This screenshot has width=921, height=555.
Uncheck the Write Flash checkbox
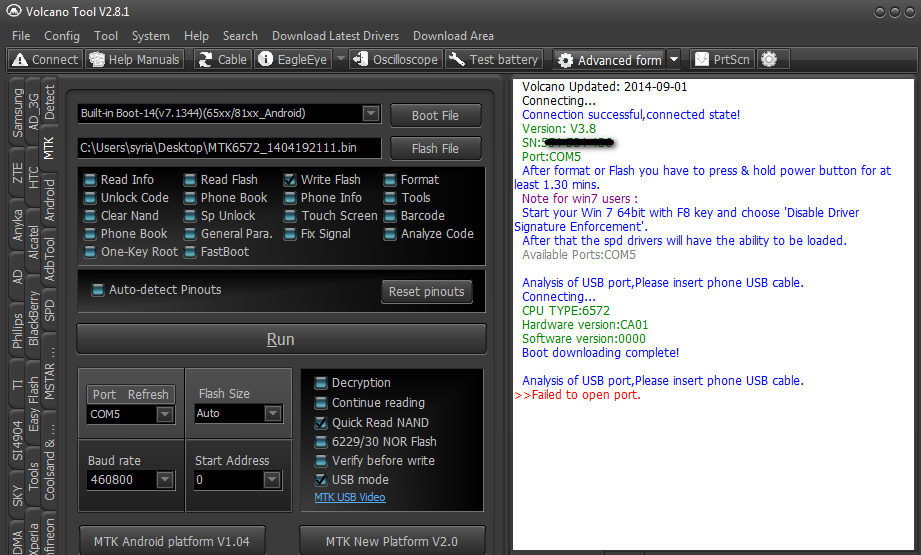(x=290, y=180)
